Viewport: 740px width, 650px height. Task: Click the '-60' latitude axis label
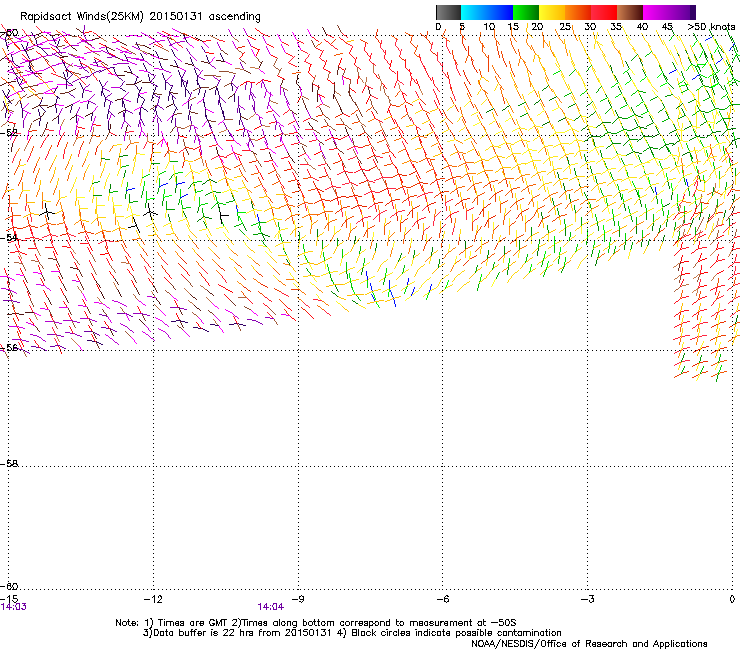[x=9, y=586]
